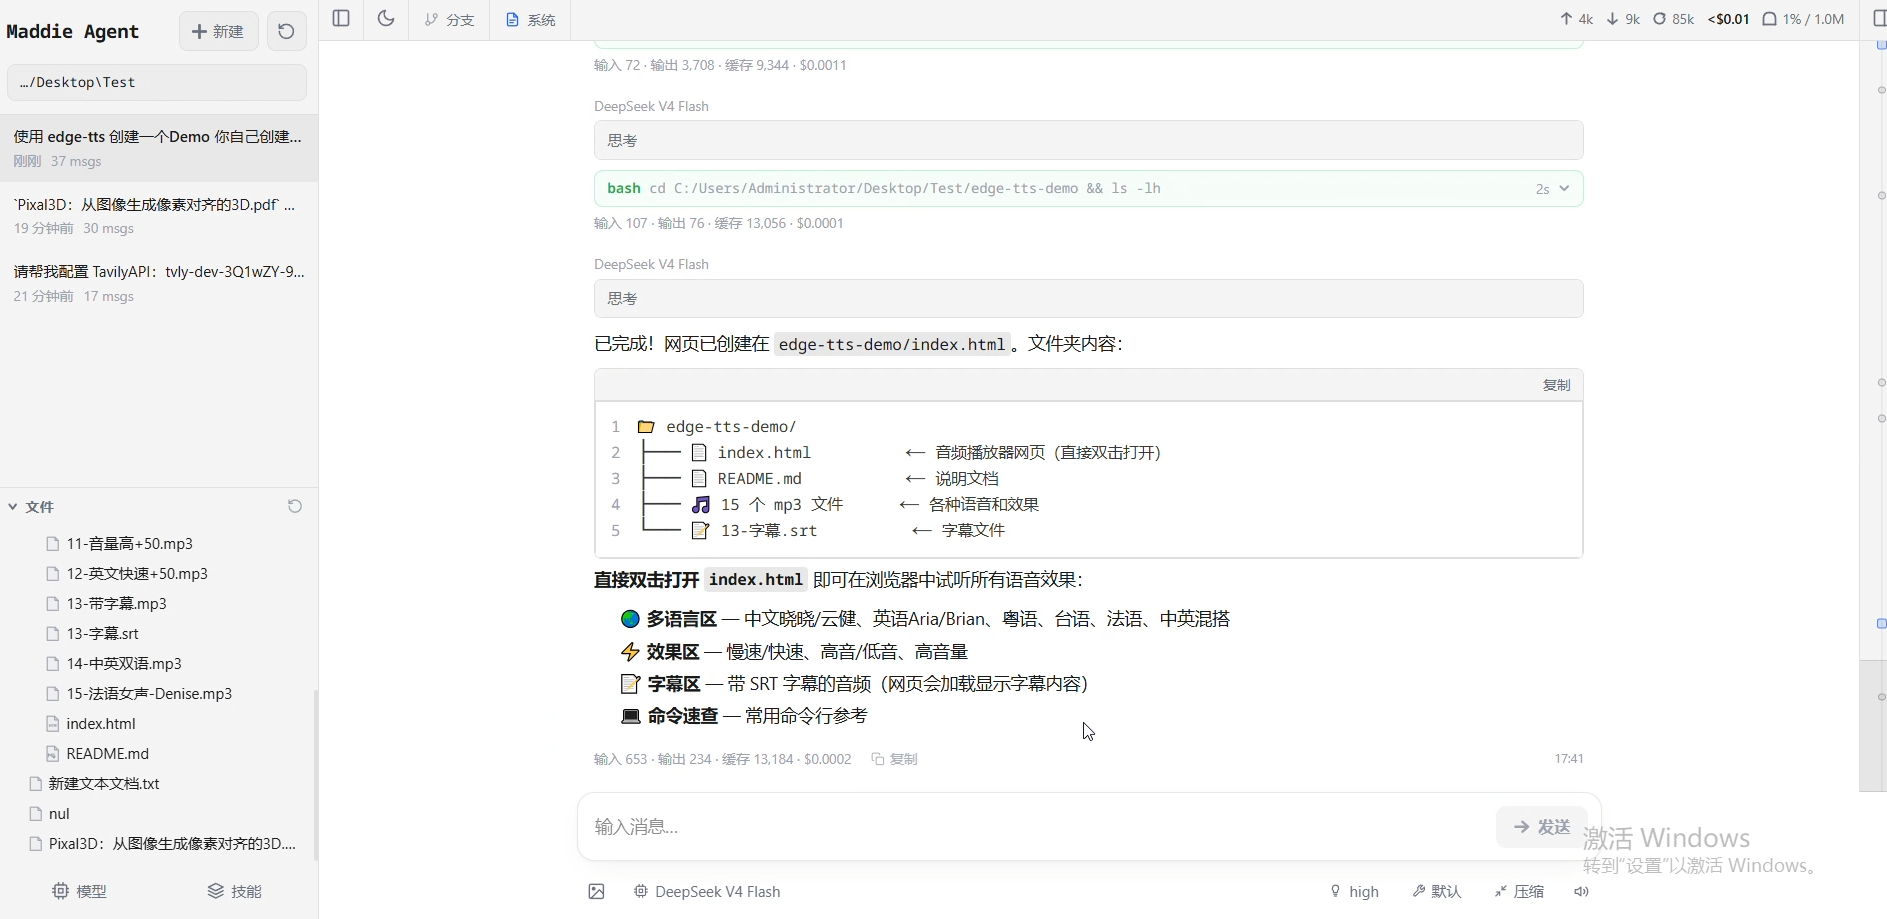1887x919 pixels.
Task: Click the laptop icon beside 命令速查
Action: 631,716
